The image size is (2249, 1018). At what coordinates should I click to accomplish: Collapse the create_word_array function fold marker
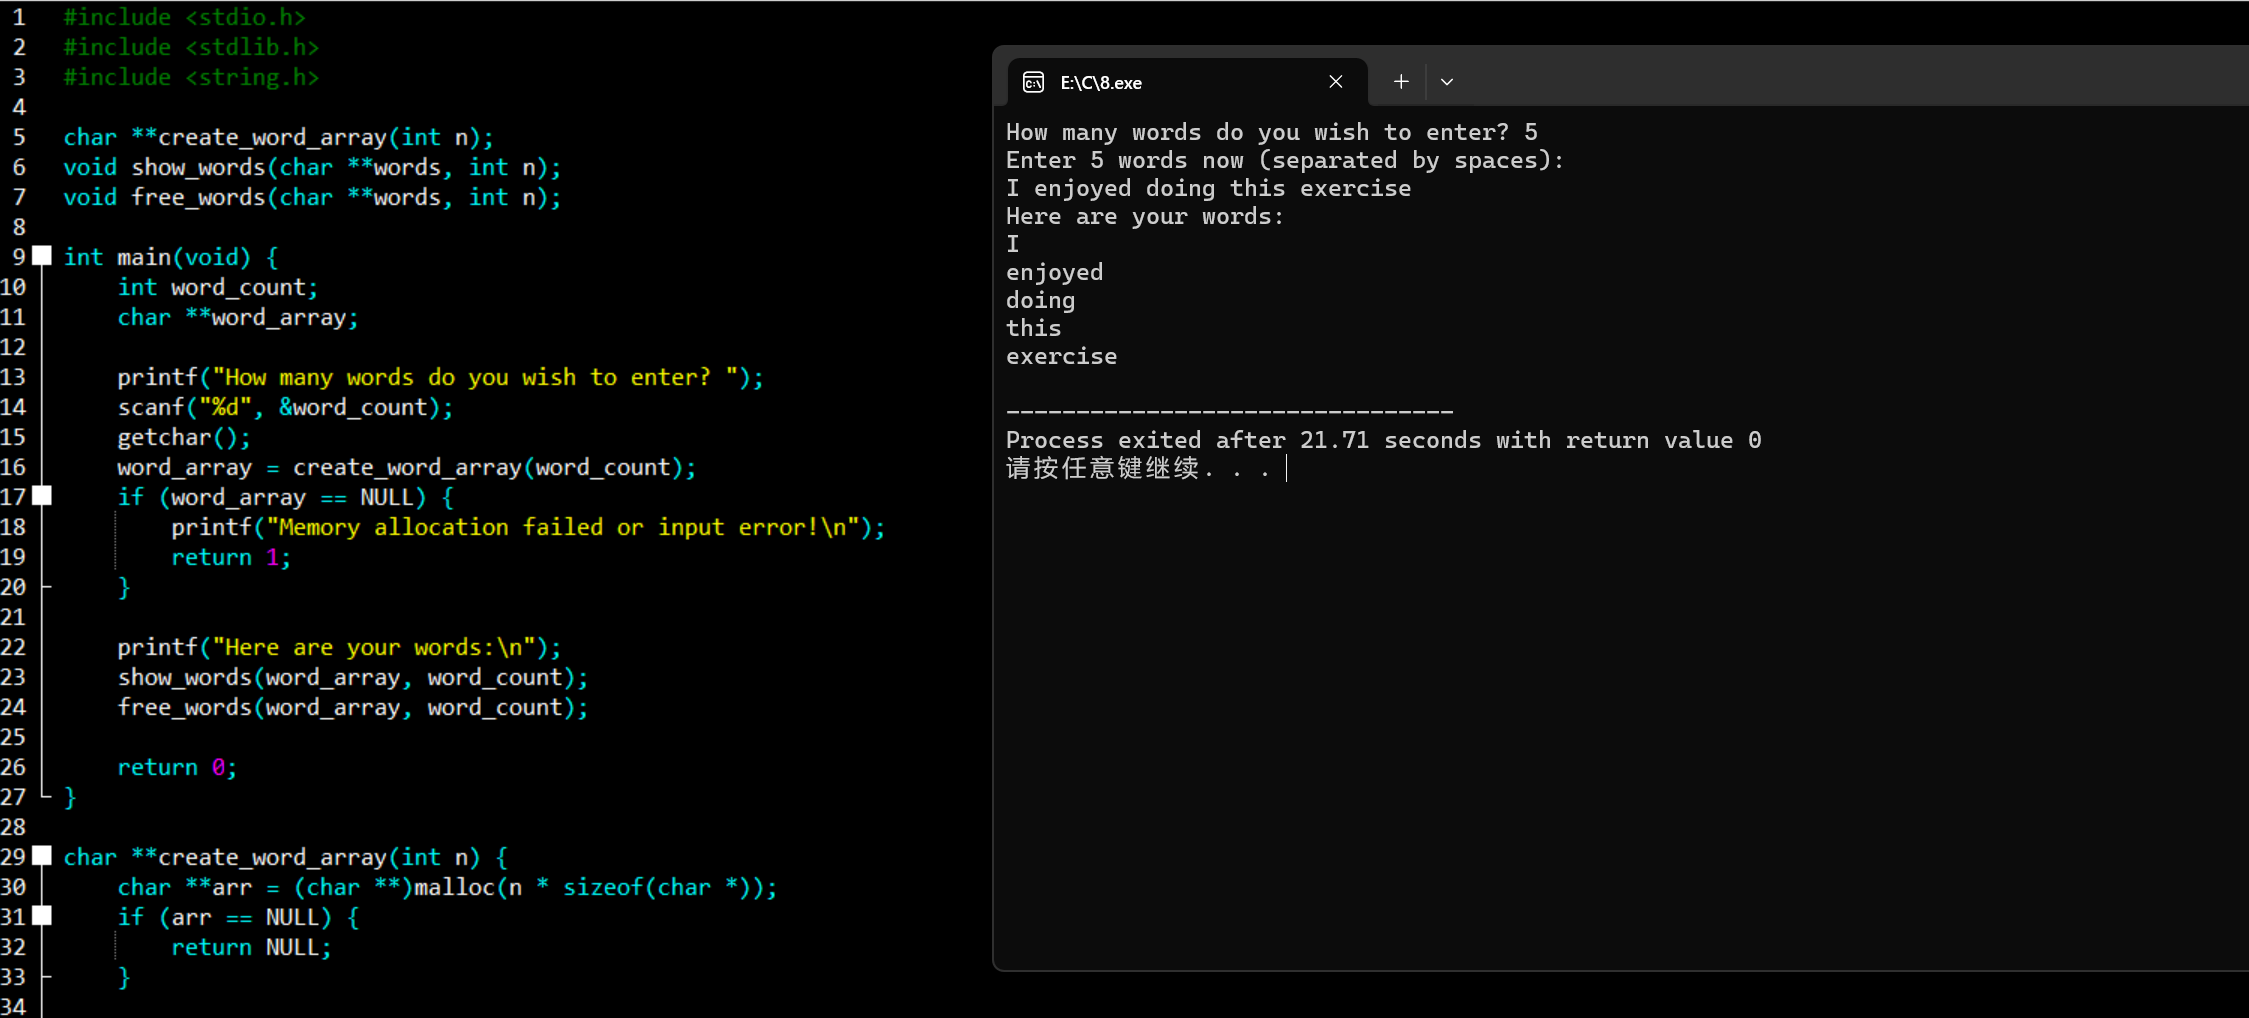point(42,856)
